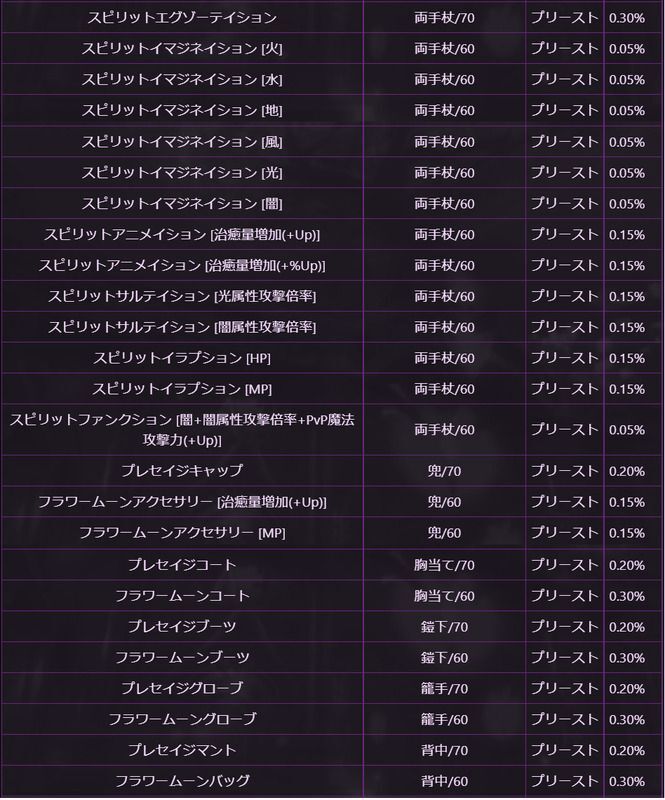Select スピリットアニメイション [治癒量増加(+%Up)] entry
This screenshot has width=665, height=800.
181,266
